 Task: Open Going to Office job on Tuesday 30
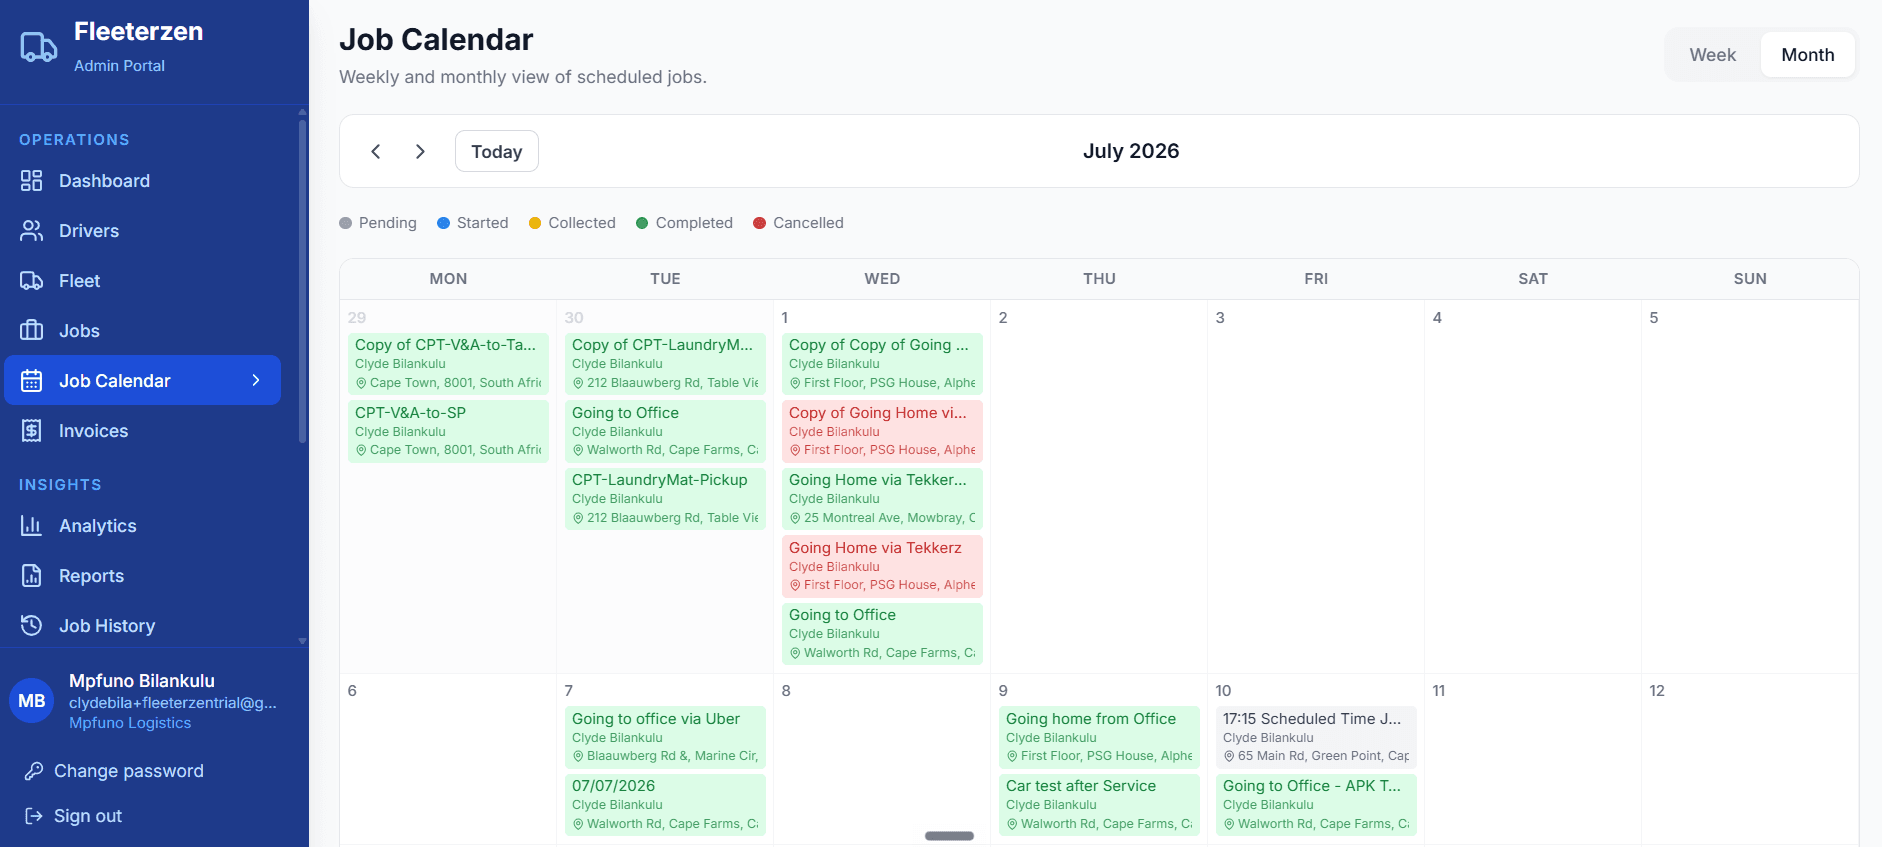point(665,431)
